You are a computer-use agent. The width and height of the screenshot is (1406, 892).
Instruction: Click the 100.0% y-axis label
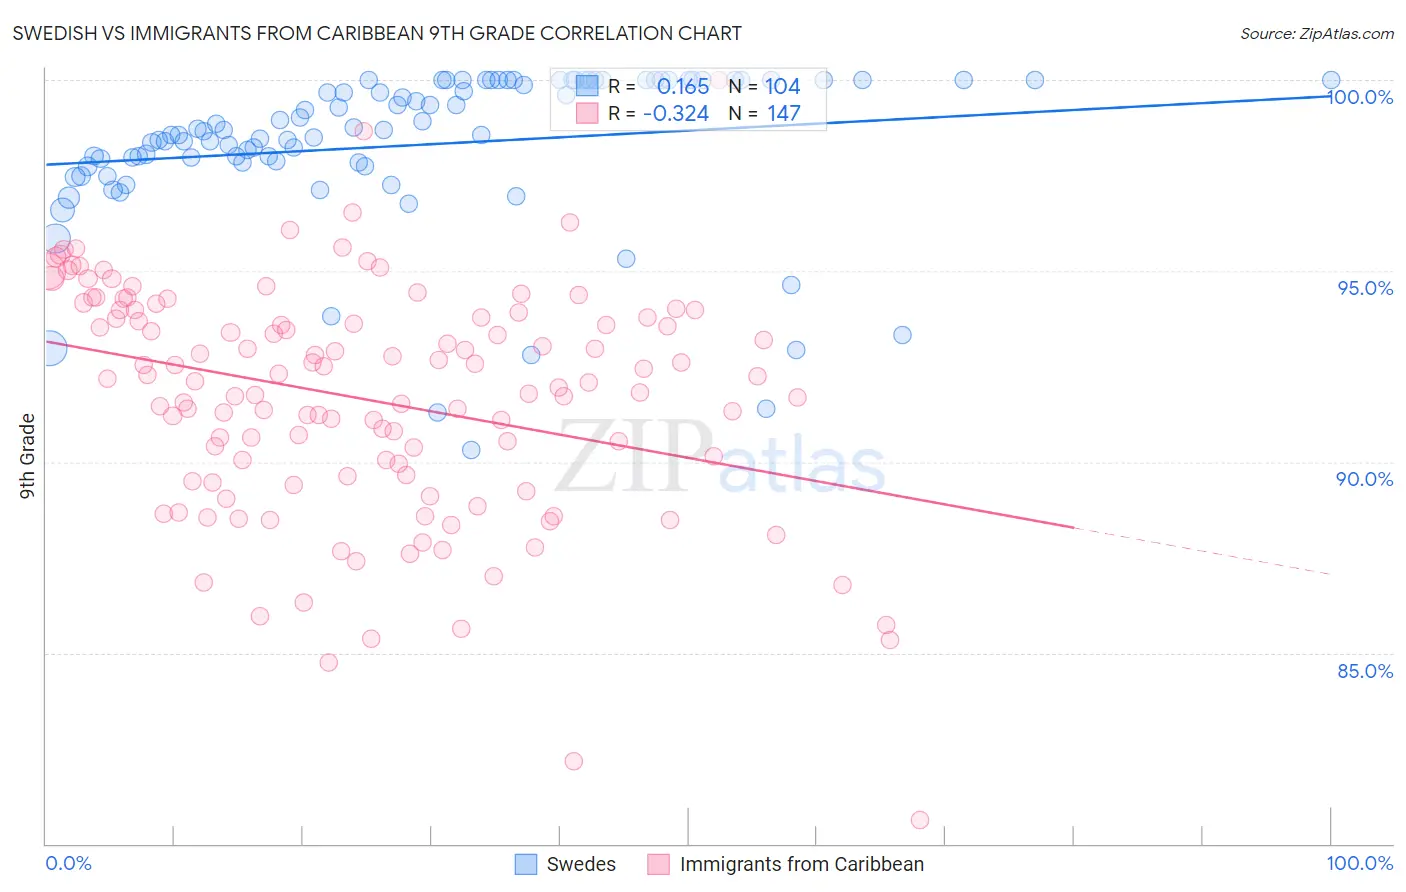[x=1360, y=97]
